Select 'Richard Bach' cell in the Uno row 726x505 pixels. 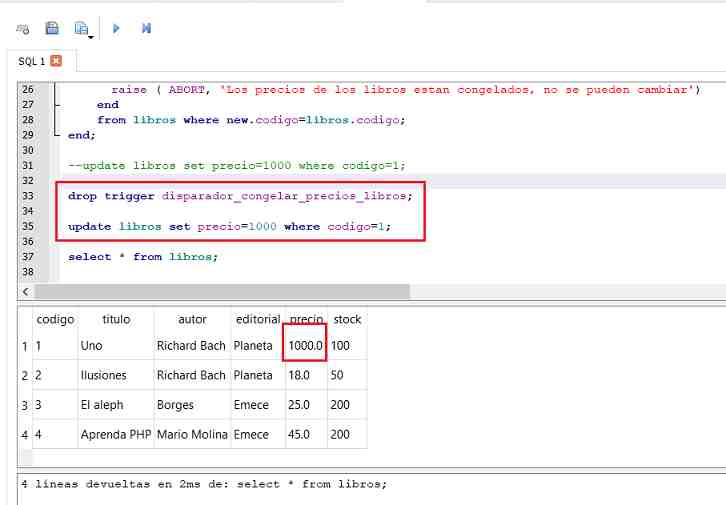point(192,346)
